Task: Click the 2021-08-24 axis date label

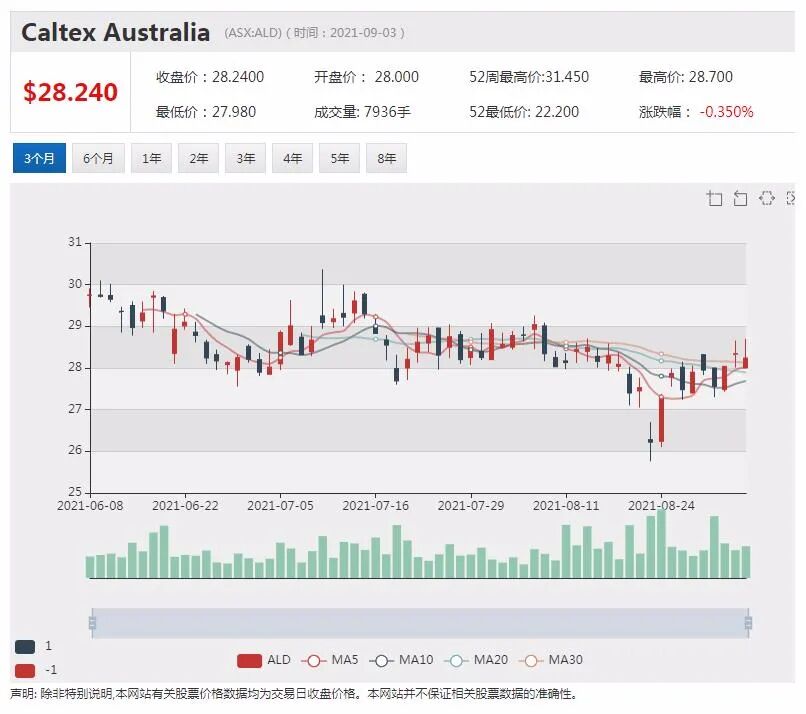Action: coord(661,506)
